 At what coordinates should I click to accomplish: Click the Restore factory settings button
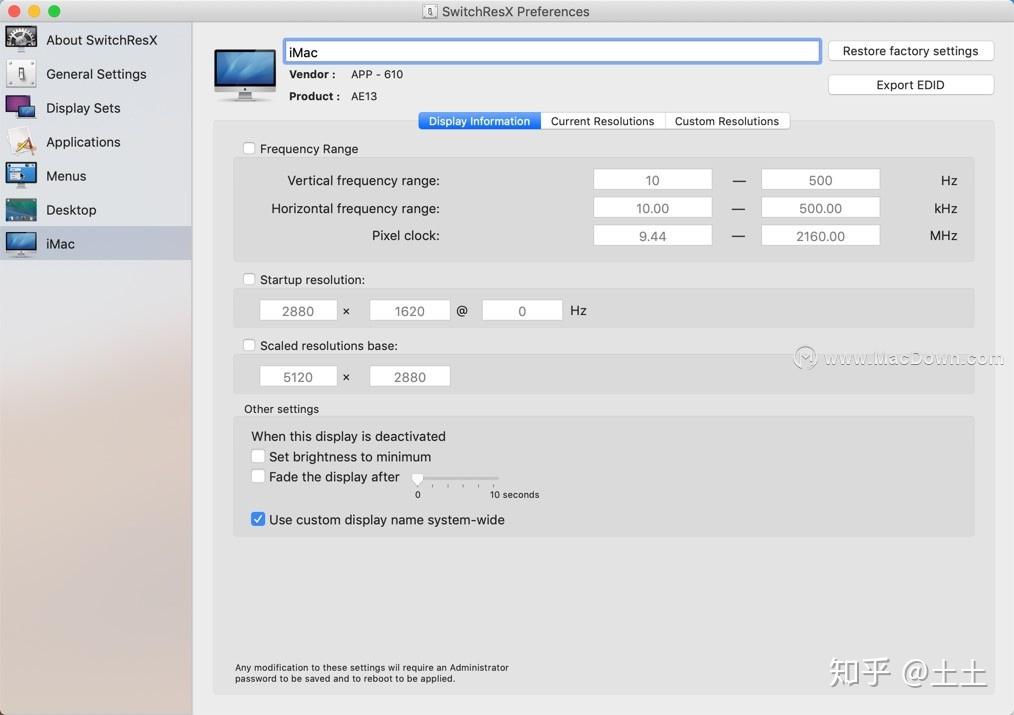(910, 50)
